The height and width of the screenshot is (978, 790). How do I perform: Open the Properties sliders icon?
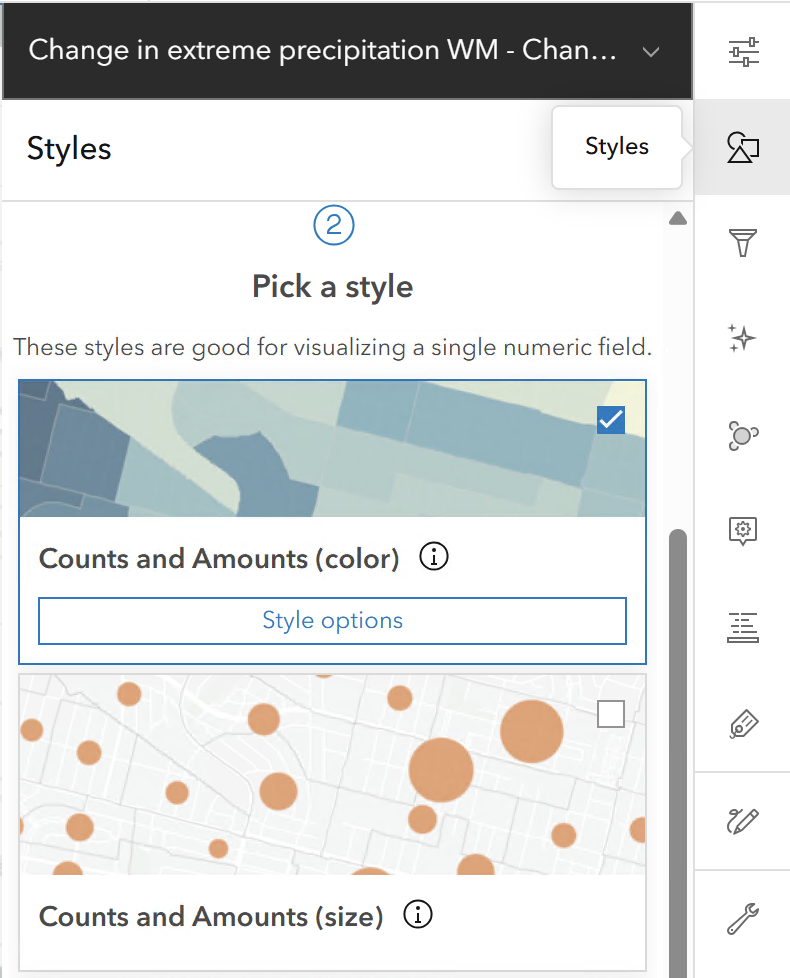click(x=743, y=51)
